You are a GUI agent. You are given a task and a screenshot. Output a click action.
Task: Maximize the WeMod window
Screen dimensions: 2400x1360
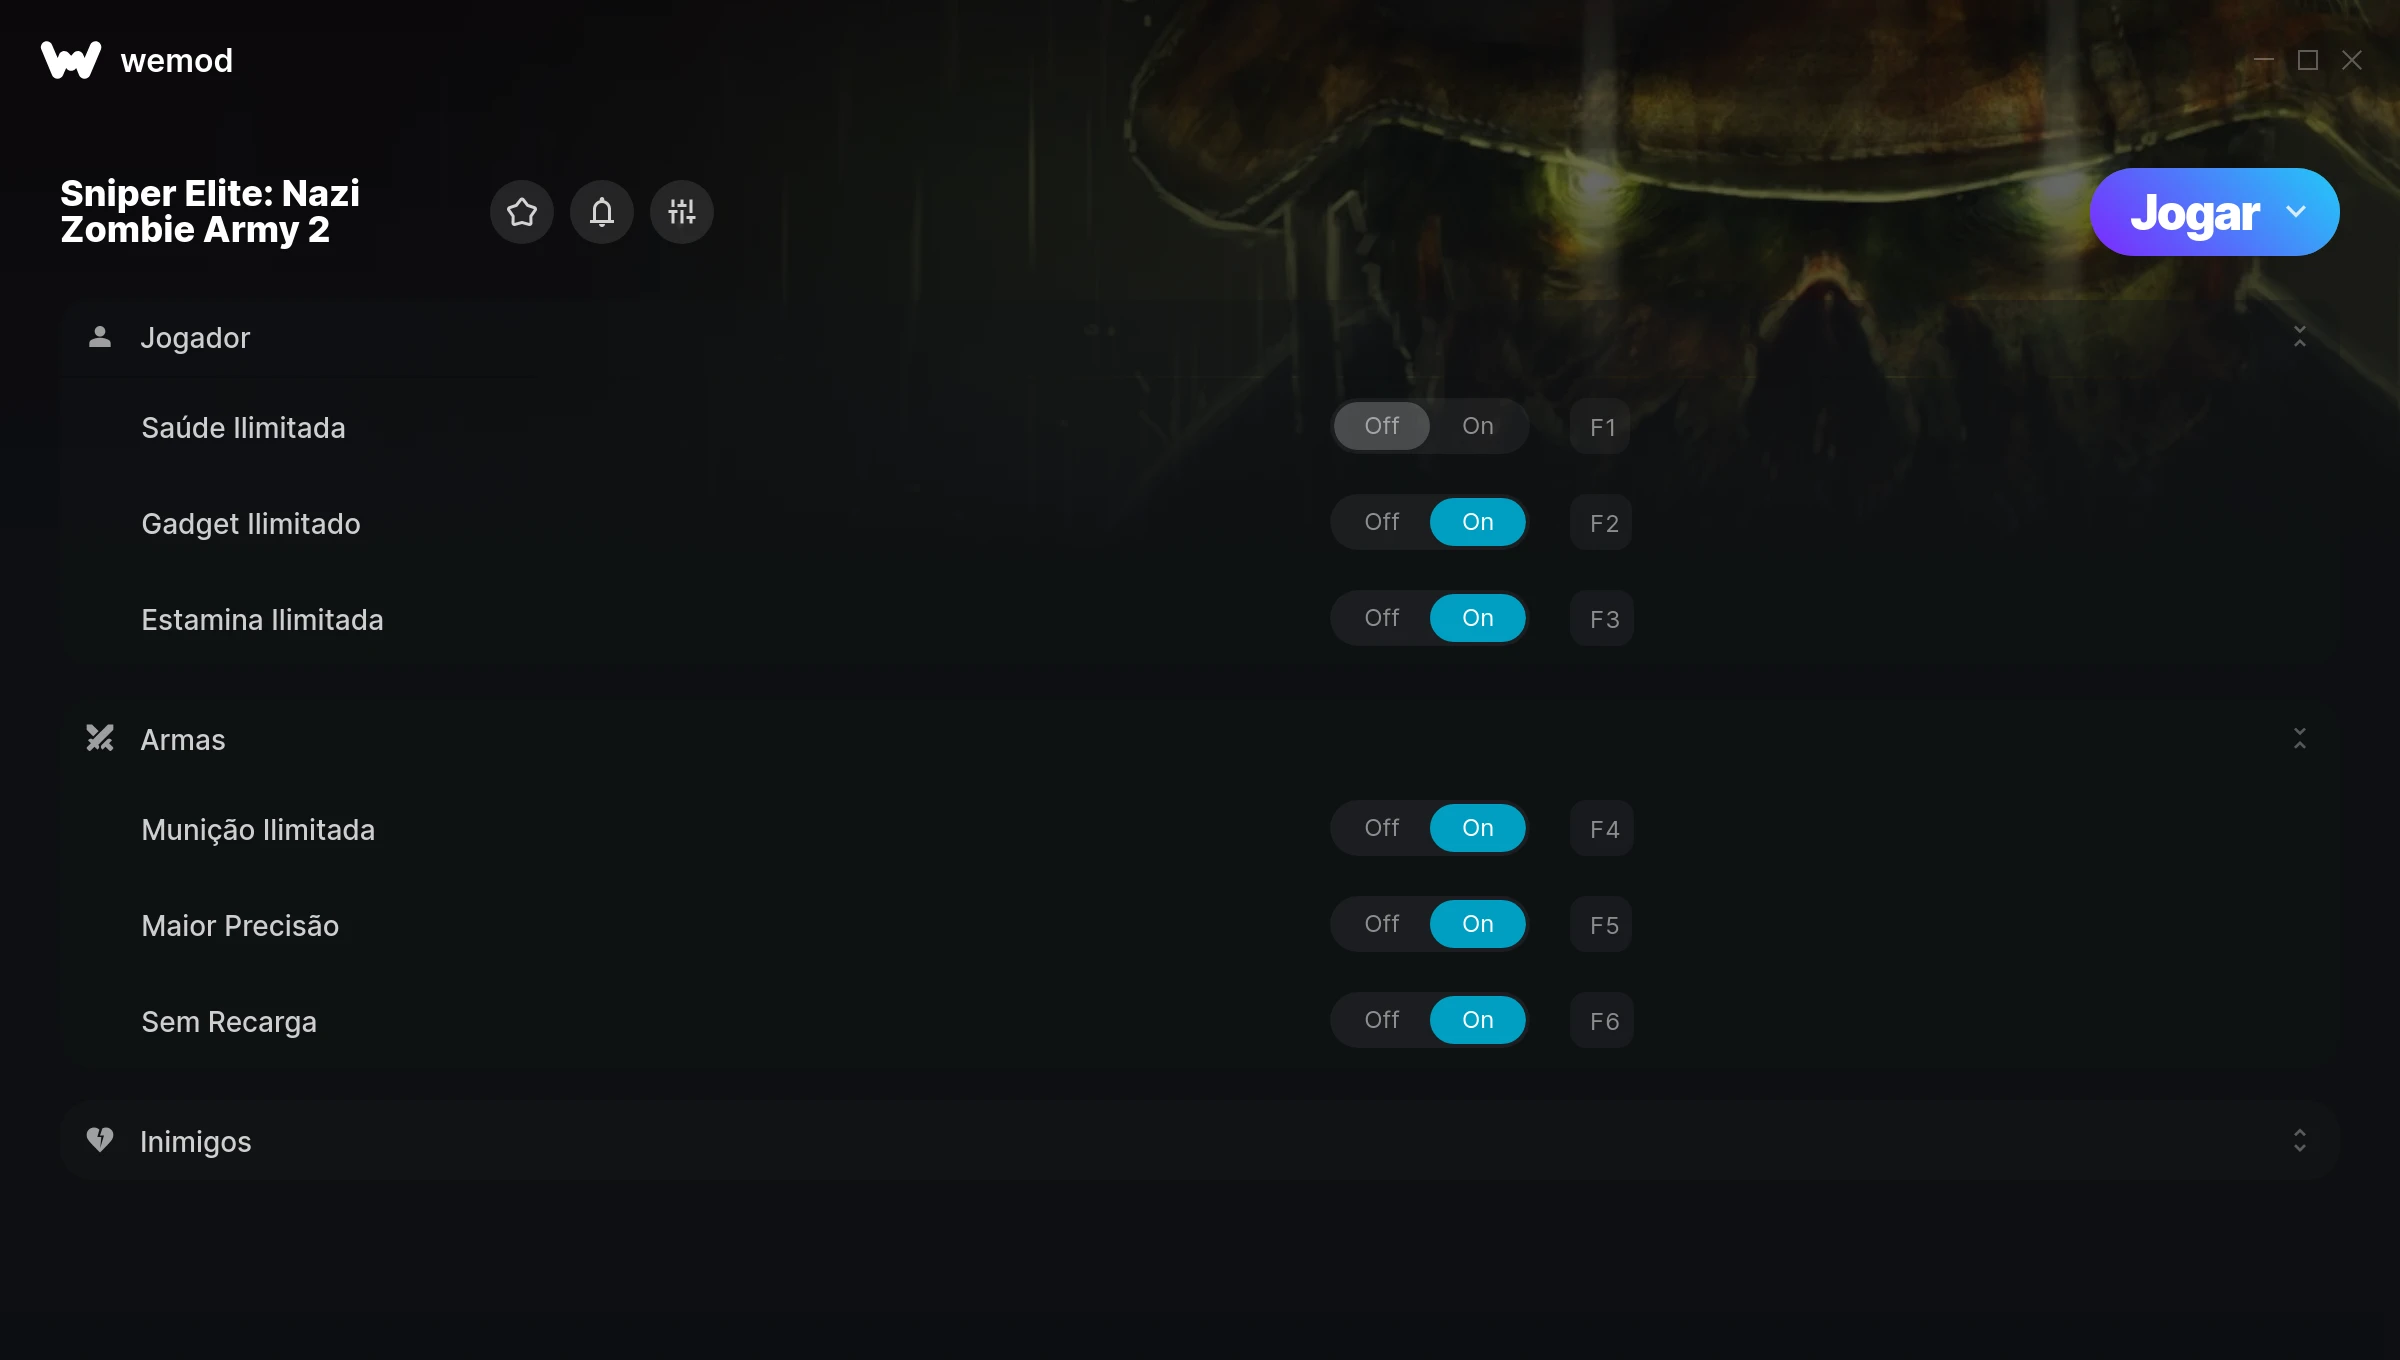tap(2308, 60)
